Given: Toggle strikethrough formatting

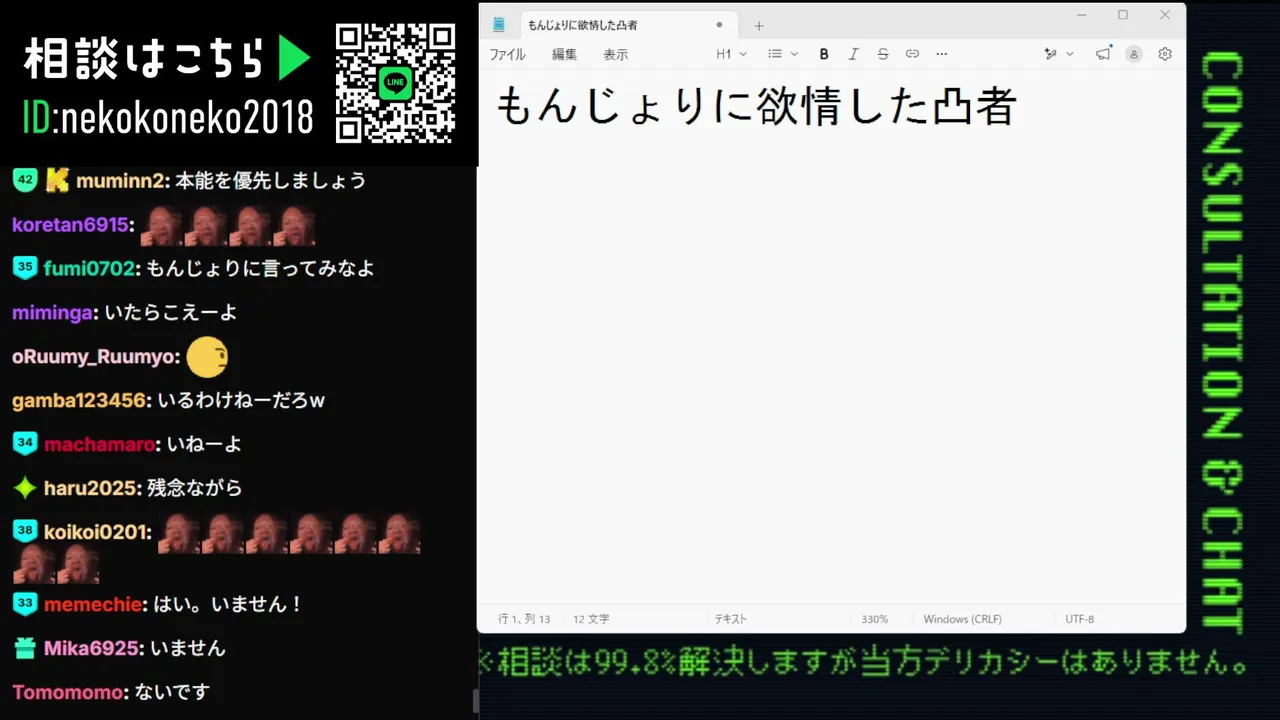Looking at the screenshot, I should coord(882,54).
